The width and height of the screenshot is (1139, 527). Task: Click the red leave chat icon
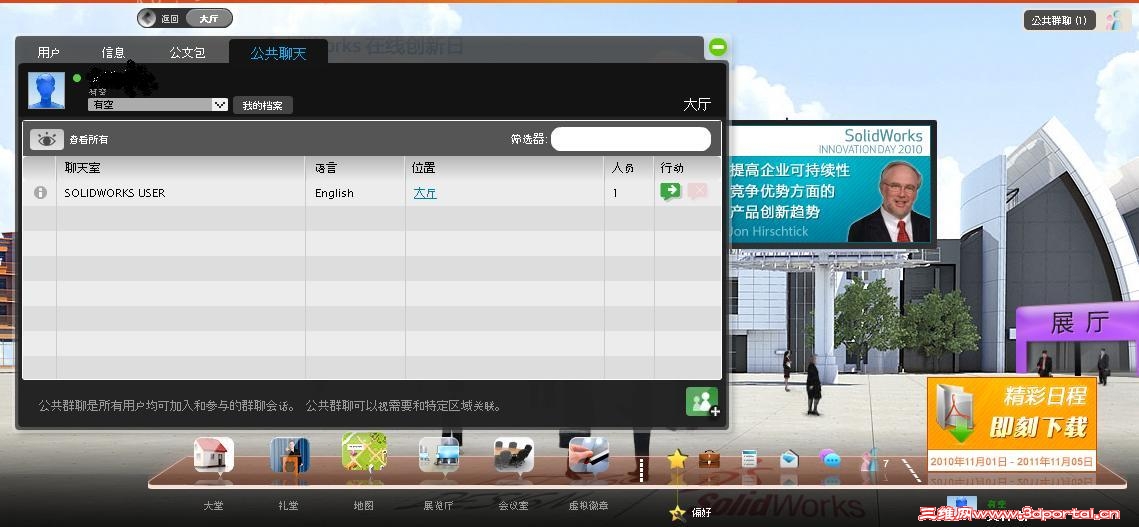(x=697, y=192)
